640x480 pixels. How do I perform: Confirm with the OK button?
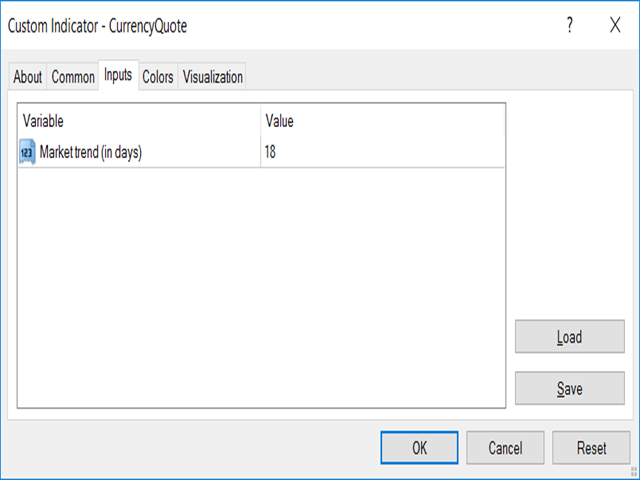(420, 448)
